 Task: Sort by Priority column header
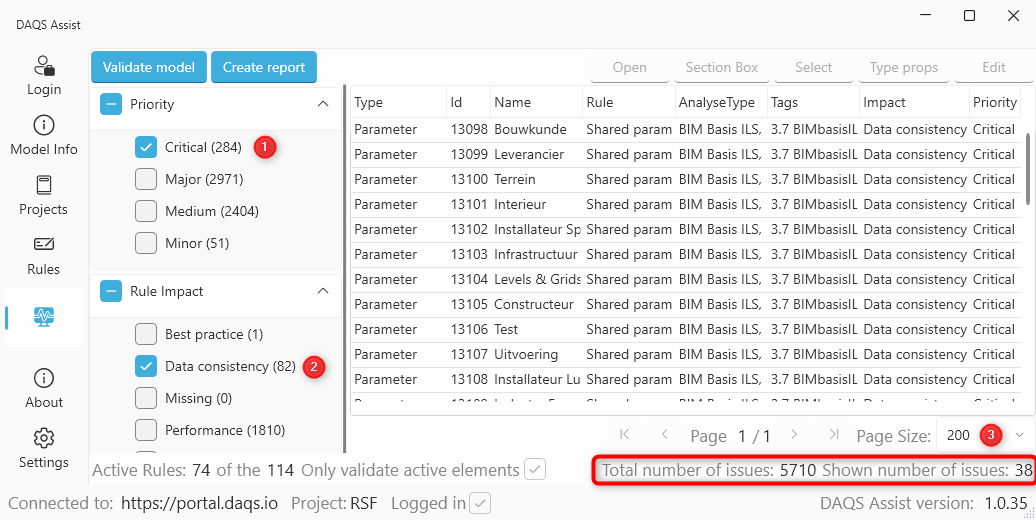(994, 102)
